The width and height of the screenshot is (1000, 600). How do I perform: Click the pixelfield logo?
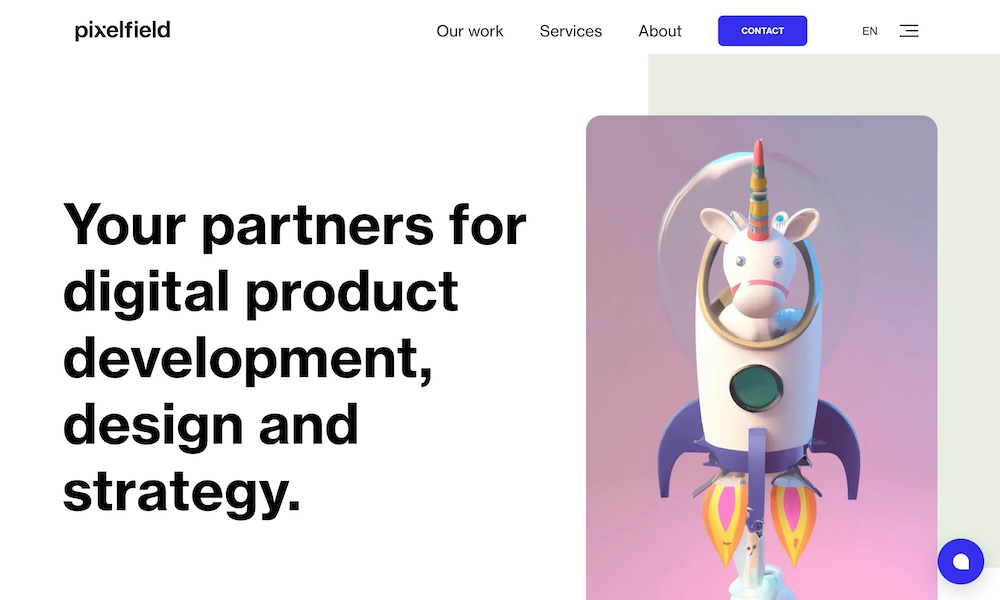tap(122, 30)
